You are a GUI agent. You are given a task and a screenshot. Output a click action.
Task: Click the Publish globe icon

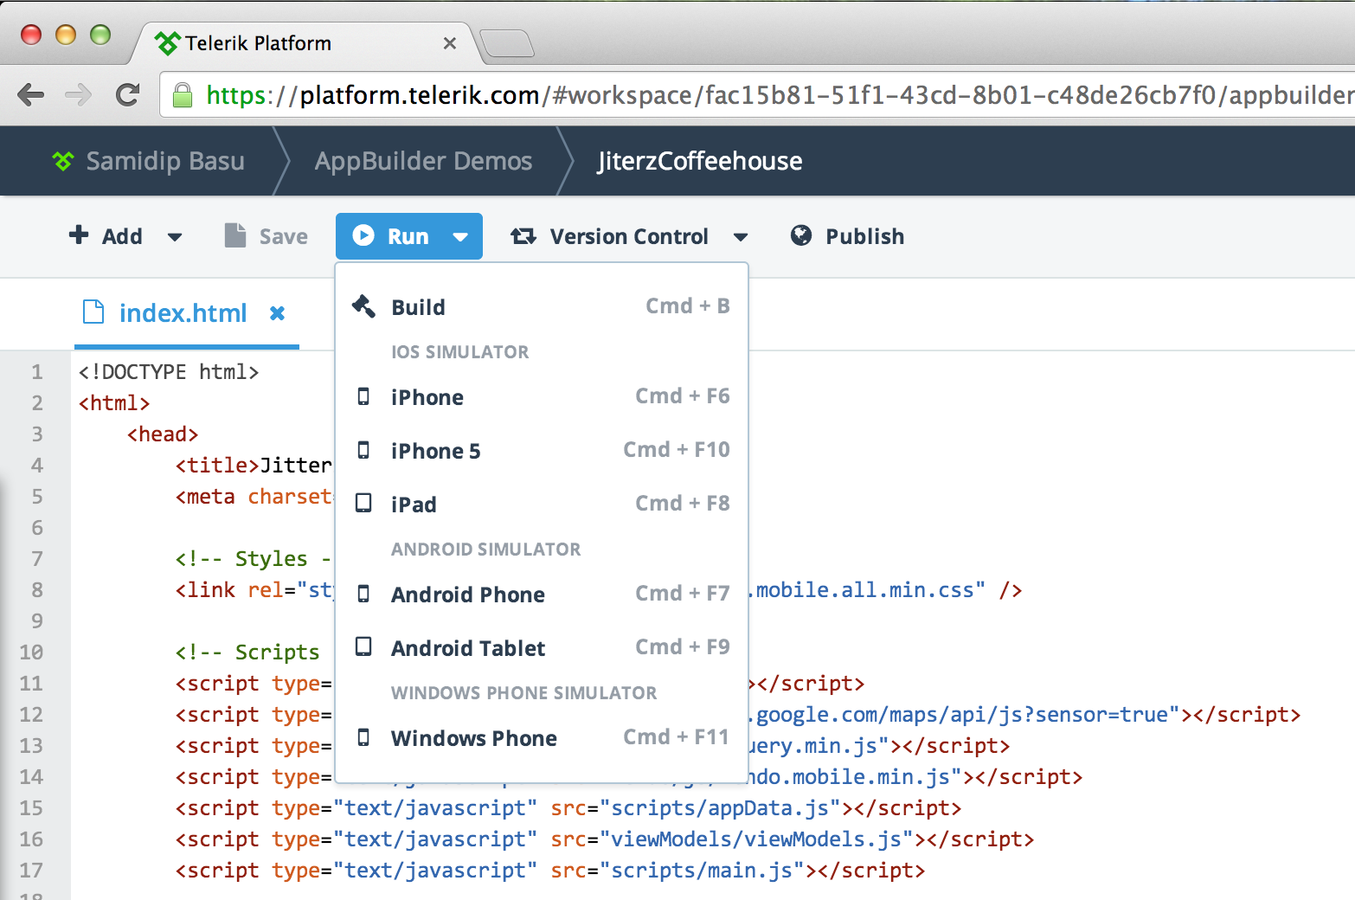[801, 235]
